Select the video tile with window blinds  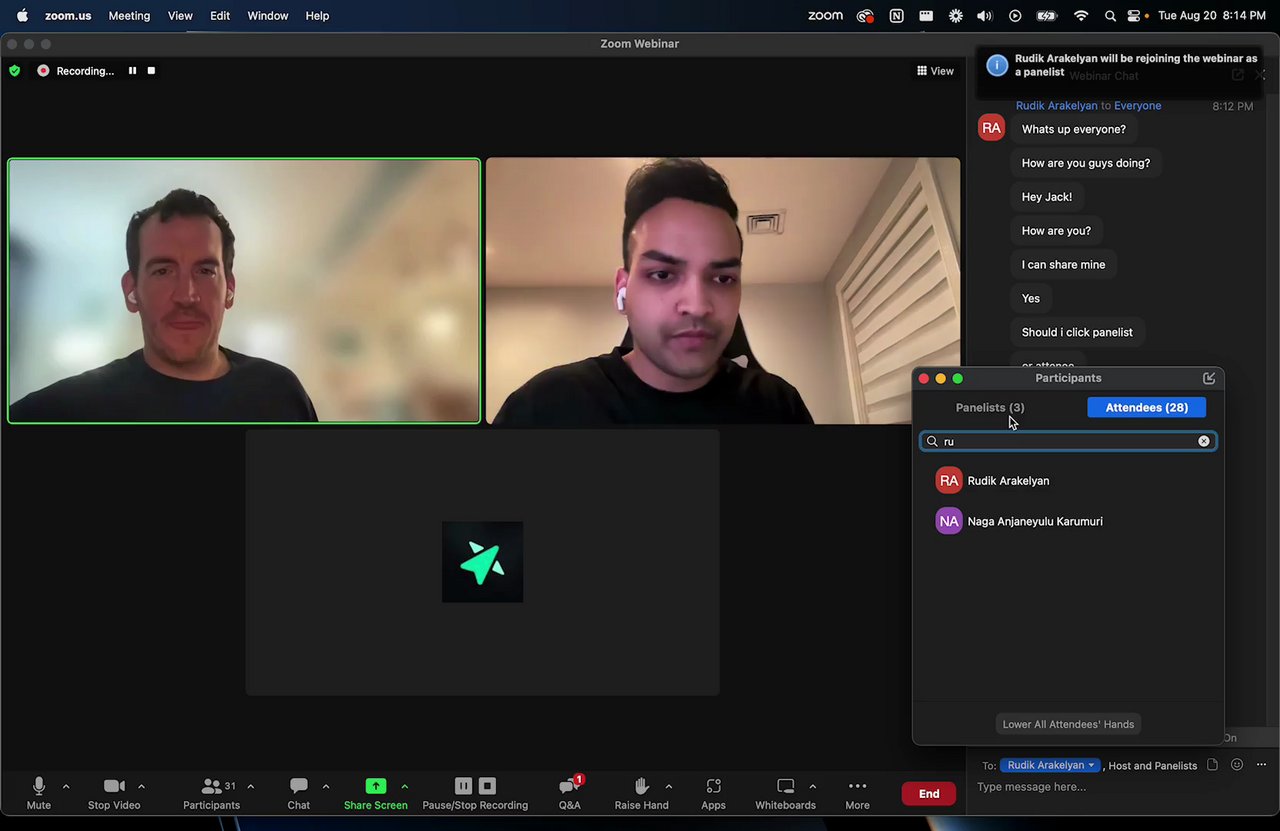tap(722, 291)
